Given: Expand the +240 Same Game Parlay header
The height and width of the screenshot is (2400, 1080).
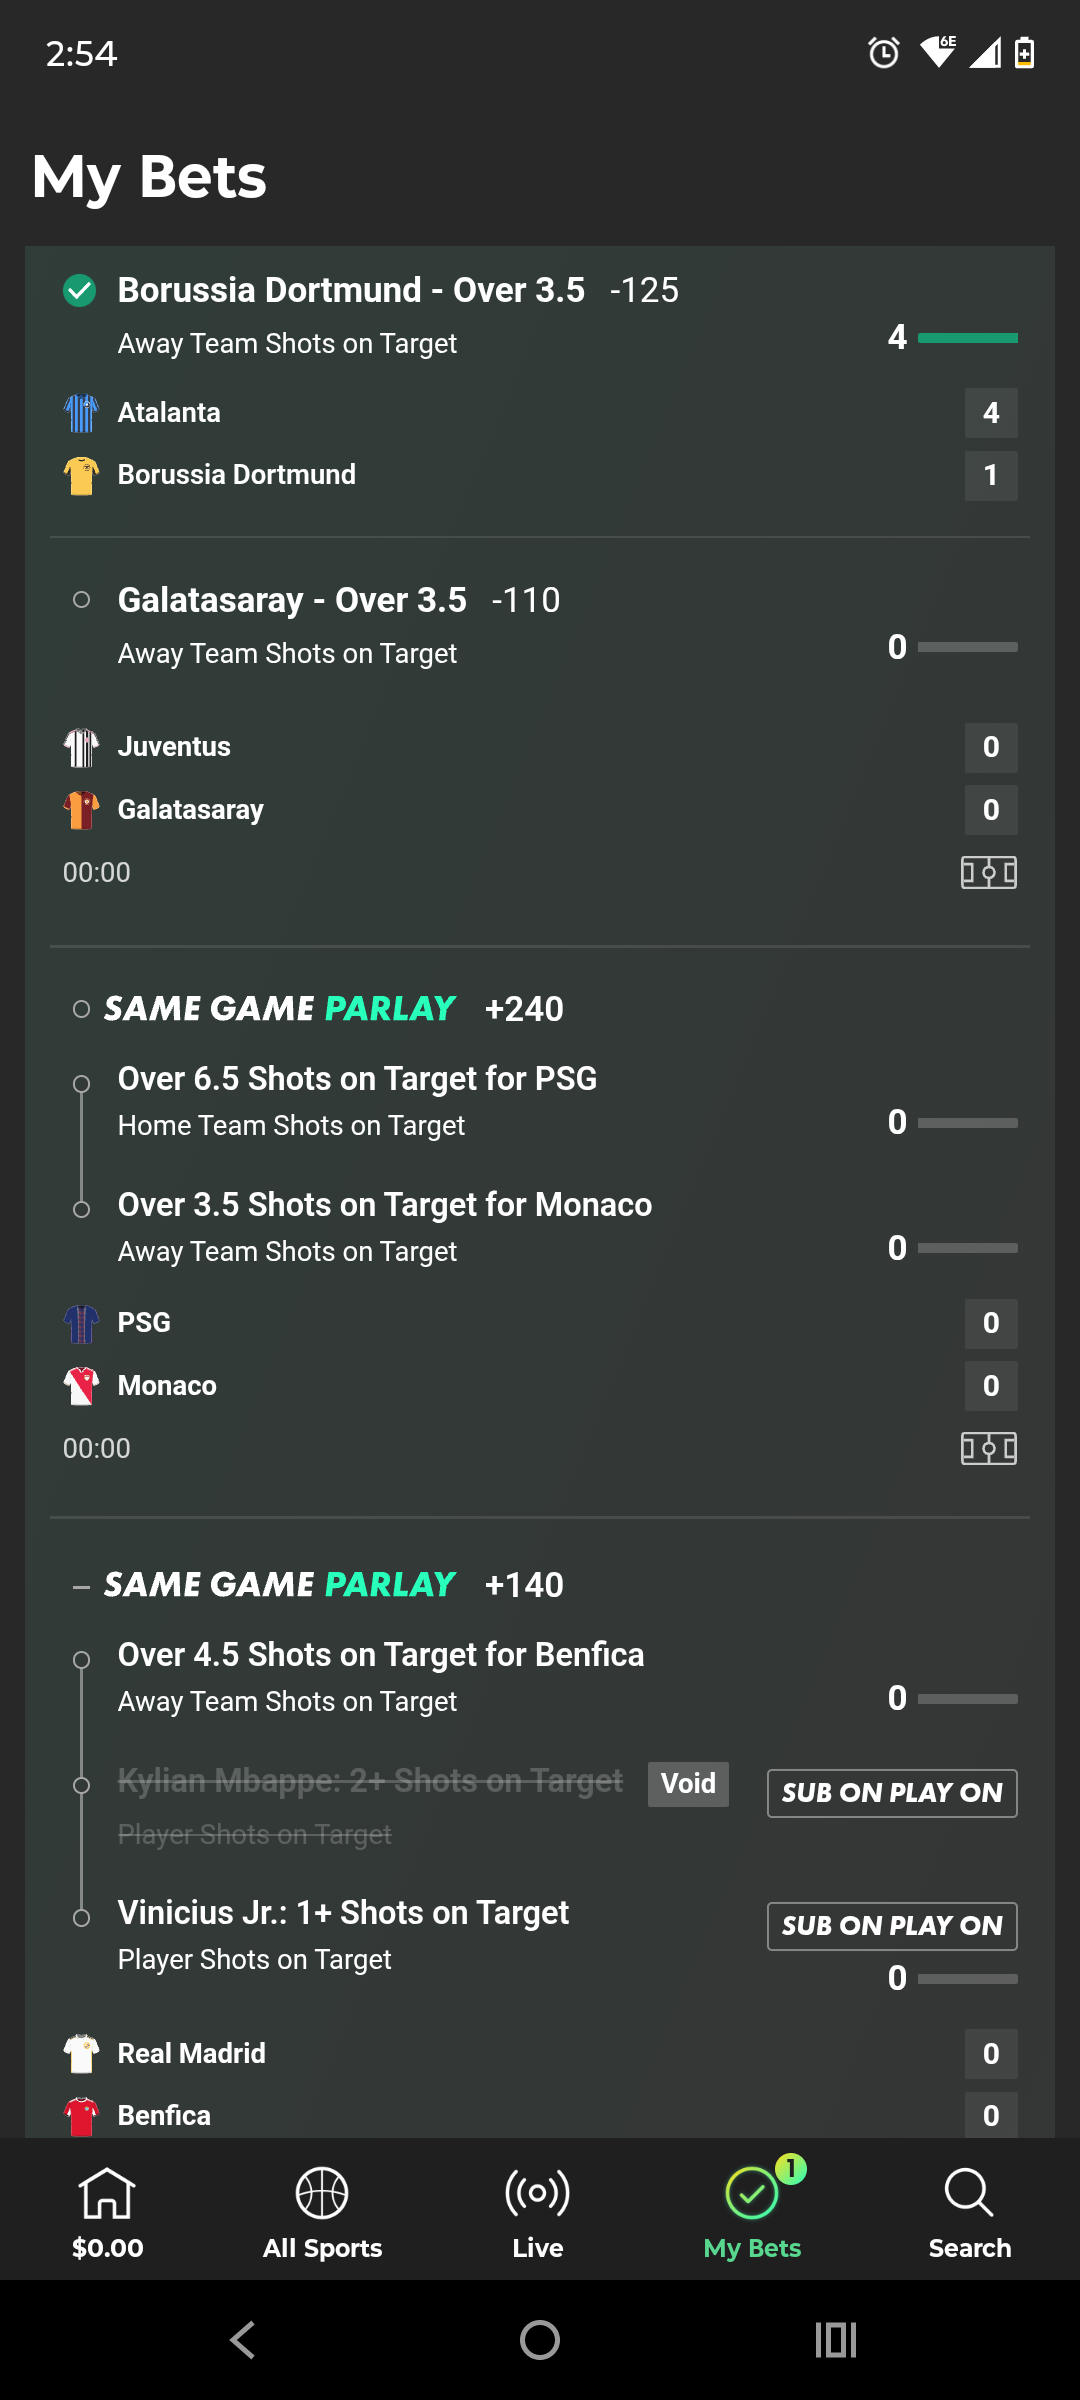Looking at the screenshot, I should click(x=280, y=1009).
